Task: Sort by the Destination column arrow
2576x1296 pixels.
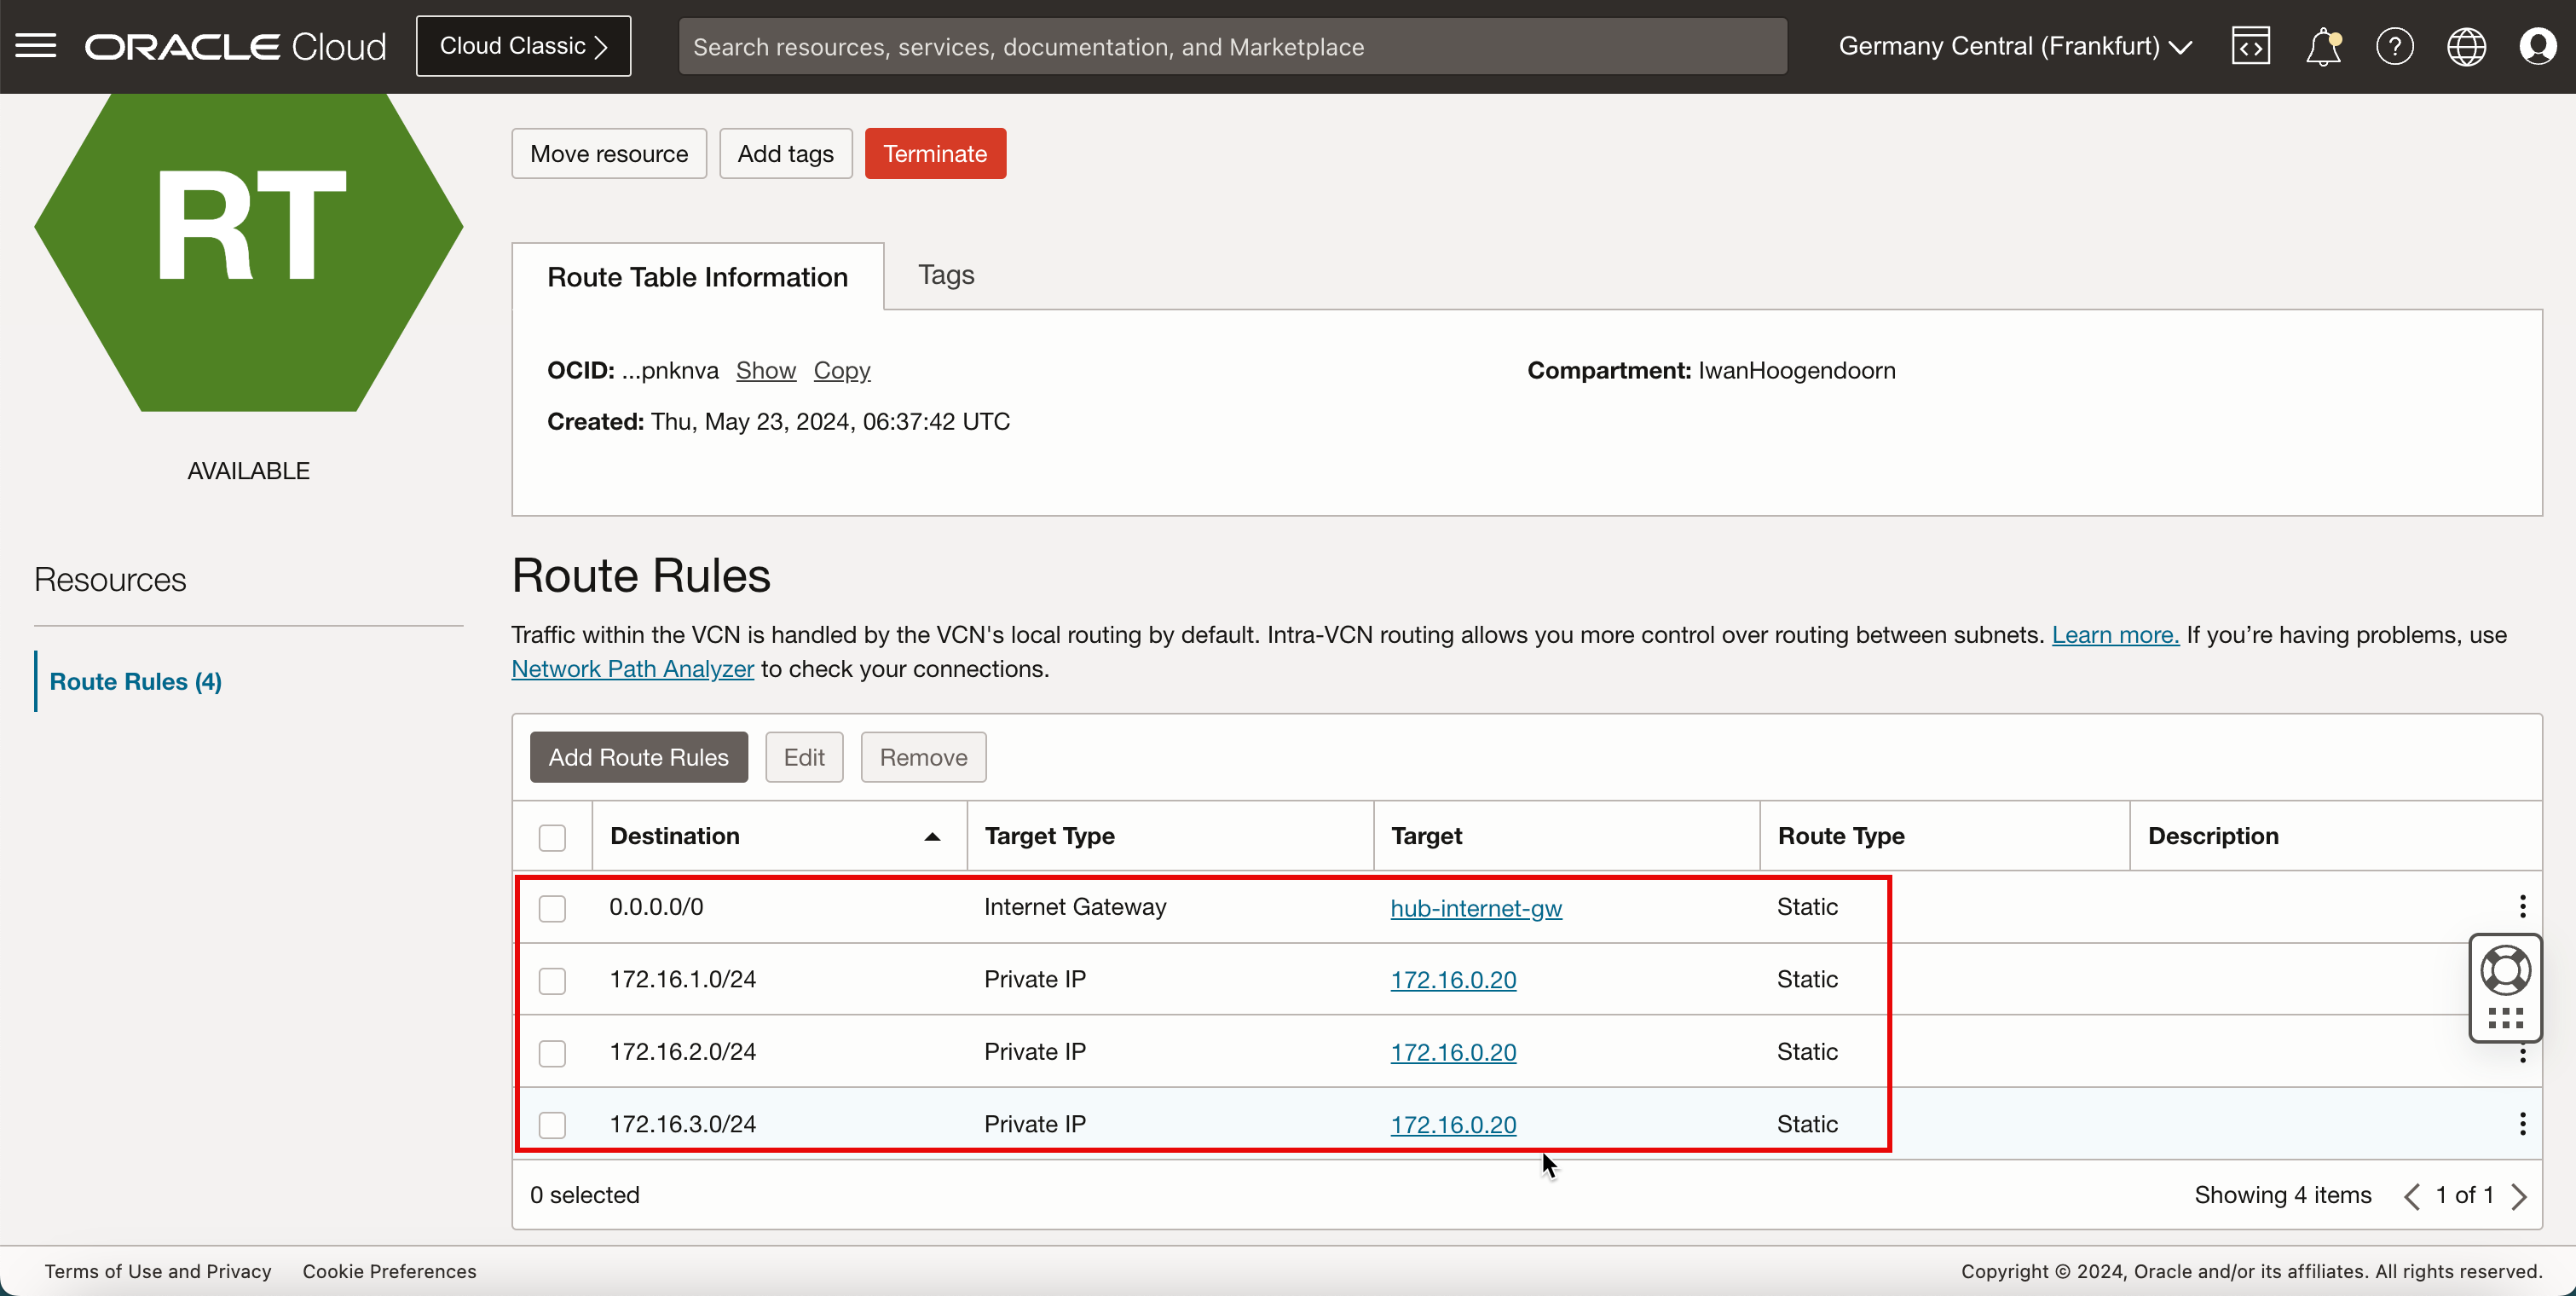Action: click(932, 836)
